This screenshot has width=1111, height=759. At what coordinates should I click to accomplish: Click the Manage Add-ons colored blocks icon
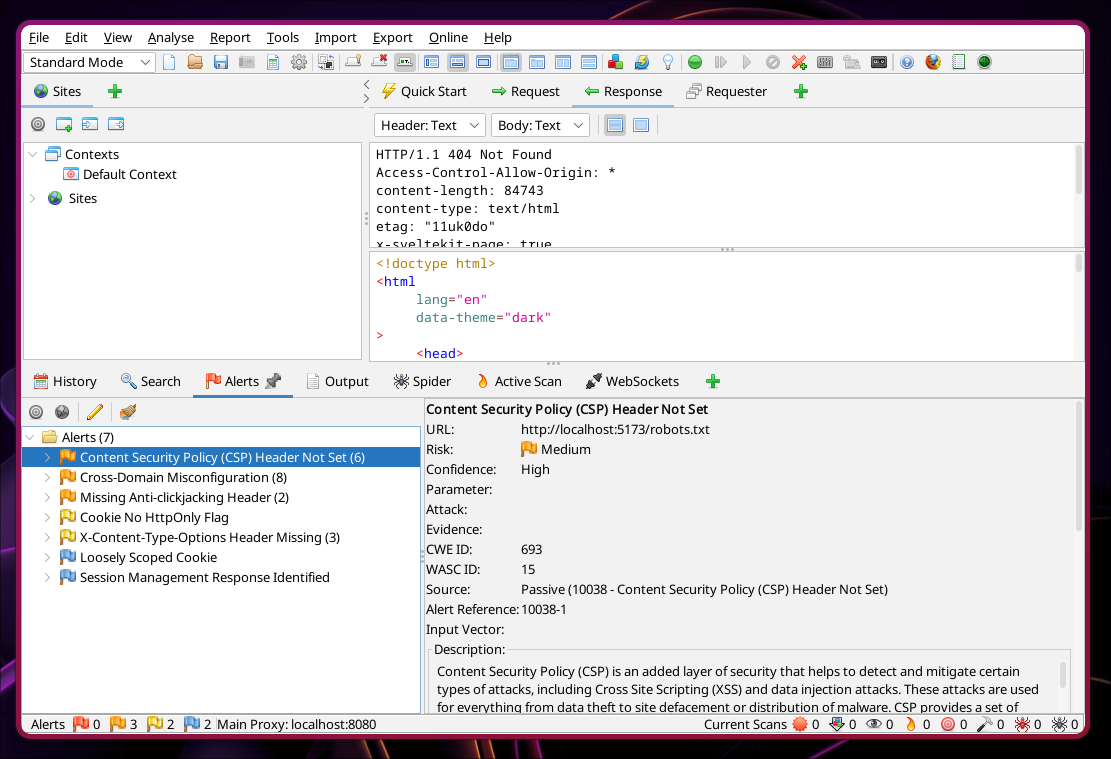615,62
